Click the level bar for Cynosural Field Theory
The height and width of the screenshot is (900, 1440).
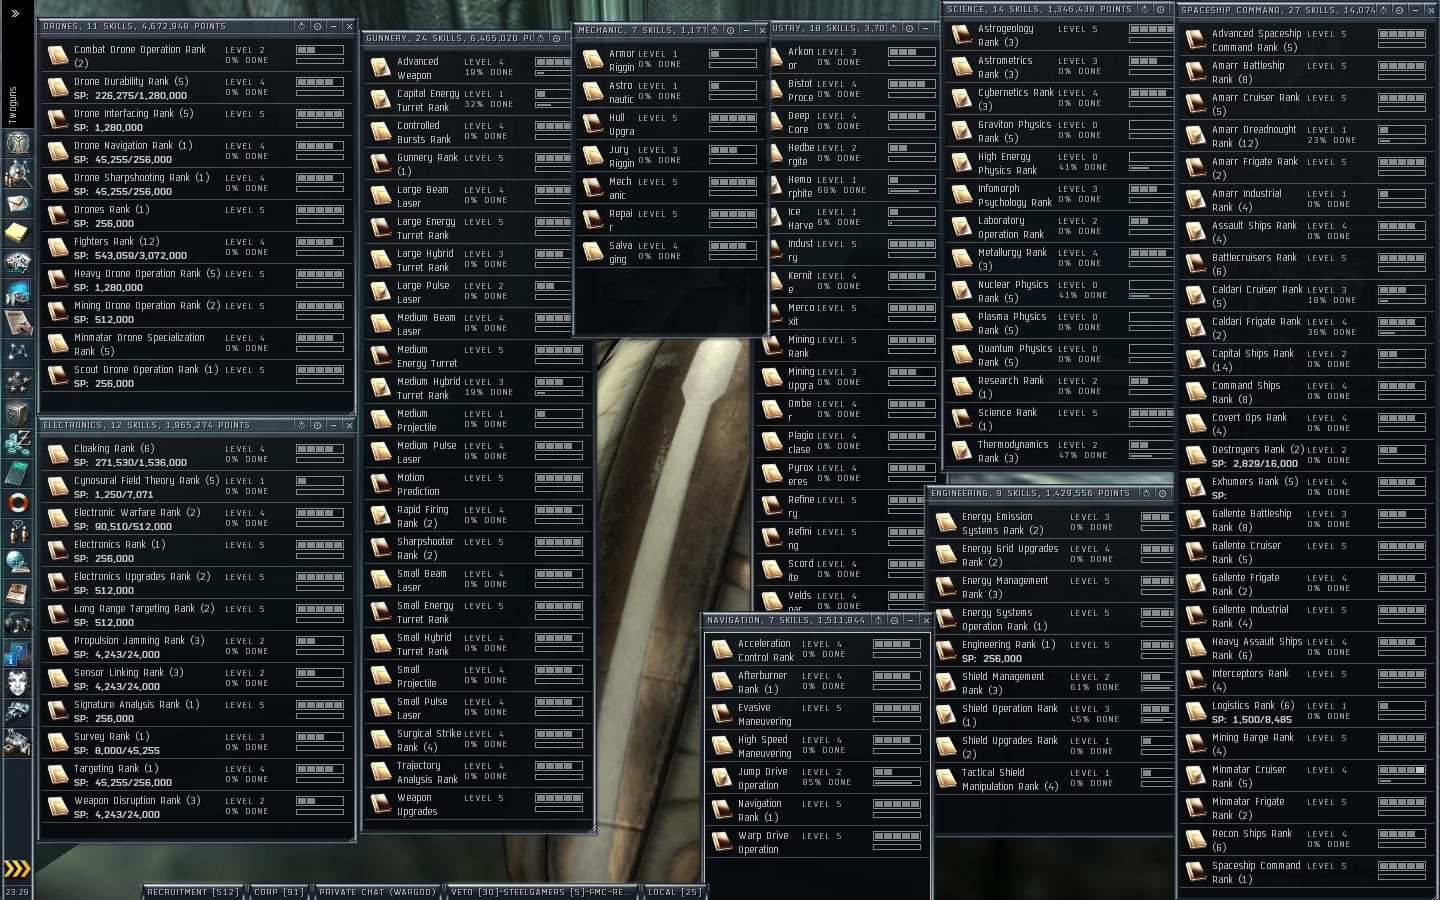click(x=320, y=481)
